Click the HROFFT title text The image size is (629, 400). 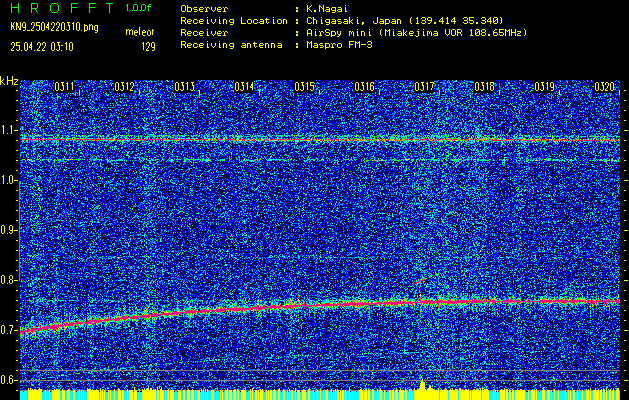[63, 8]
